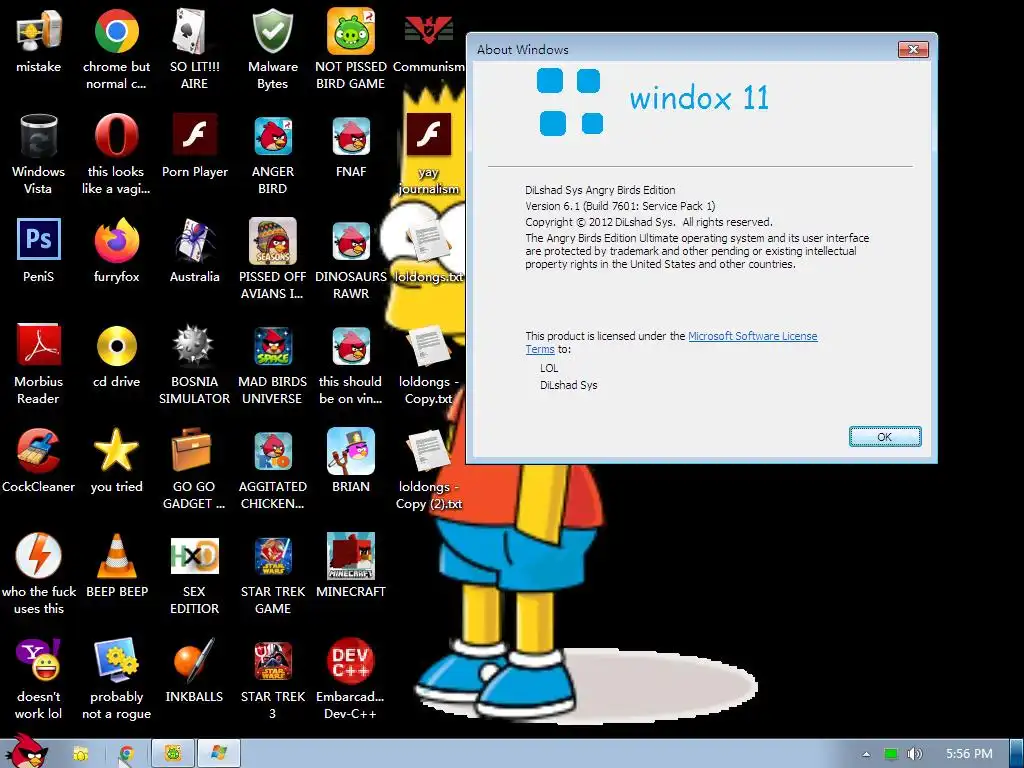Open the INKBALLS icon
1024x768 pixels.
click(194, 660)
